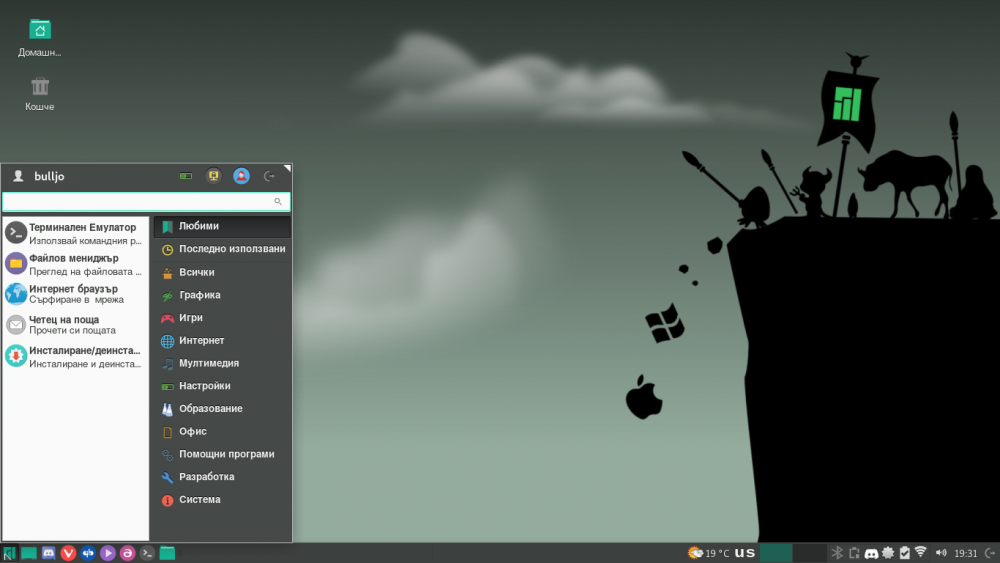Launch the pink swirl app in taskbar
Image resolution: width=1000 pixels, height=563 pixels.
(x=128, y=553)
